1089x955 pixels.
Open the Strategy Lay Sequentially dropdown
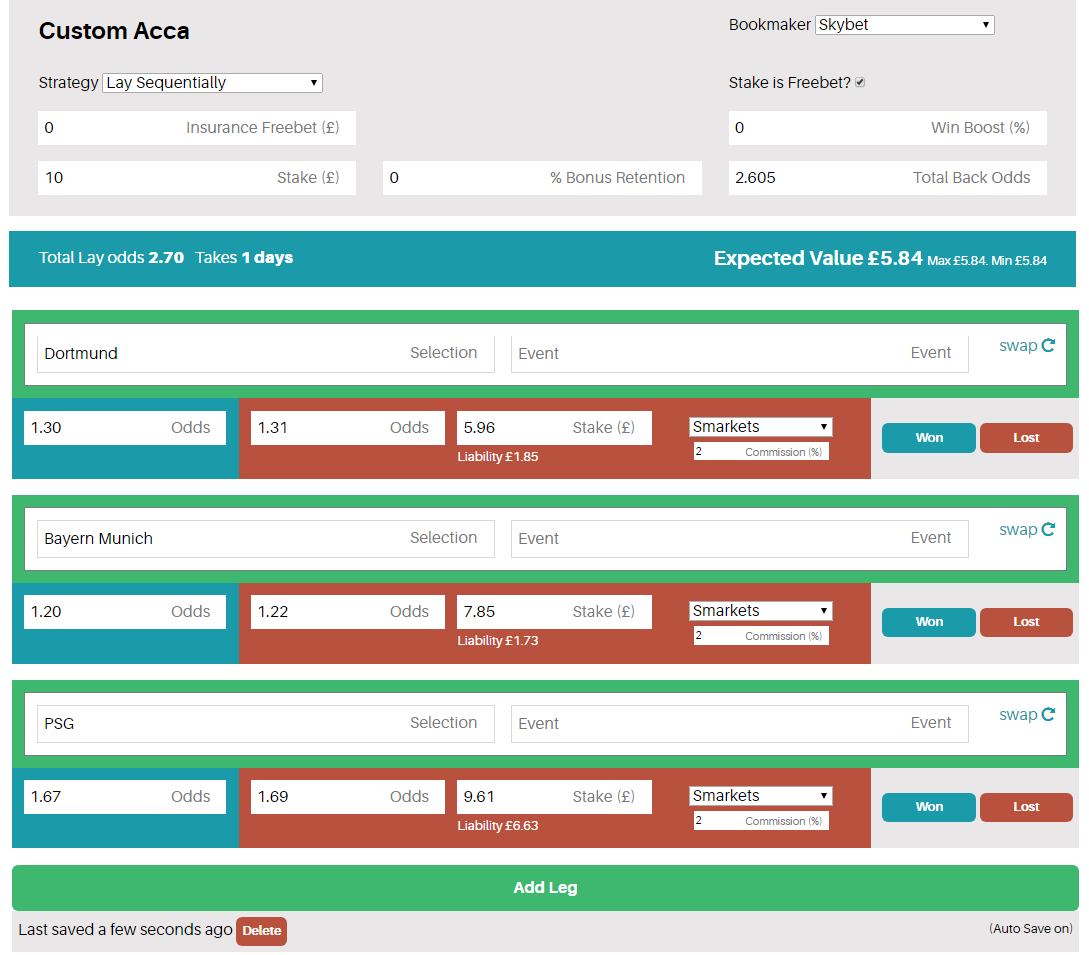pyautogui.click(x=212, y=83)
